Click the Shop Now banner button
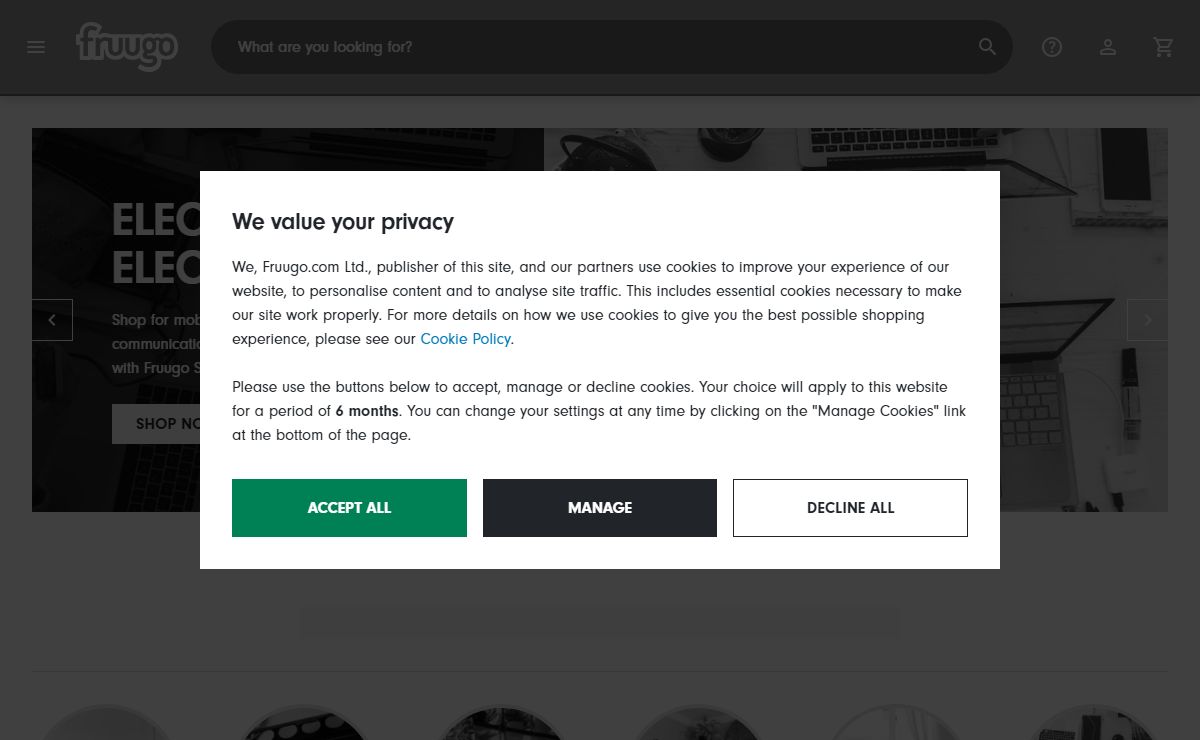1200x740 pixels. 157,424
